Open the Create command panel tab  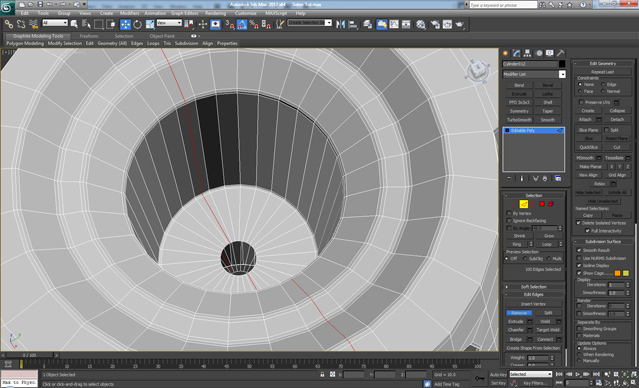[x=506, y=53]
